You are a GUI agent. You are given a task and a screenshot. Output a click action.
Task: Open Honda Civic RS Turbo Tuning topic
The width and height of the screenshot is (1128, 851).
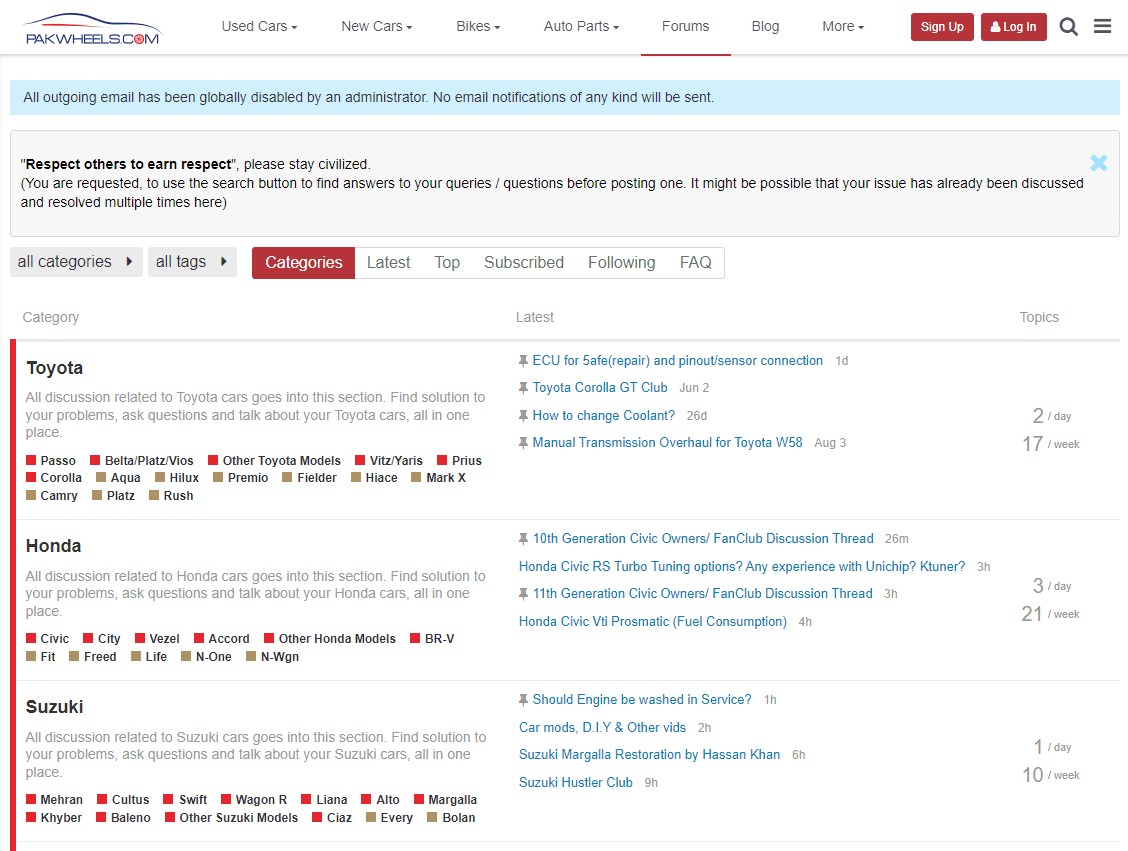[x=742, y=567]
